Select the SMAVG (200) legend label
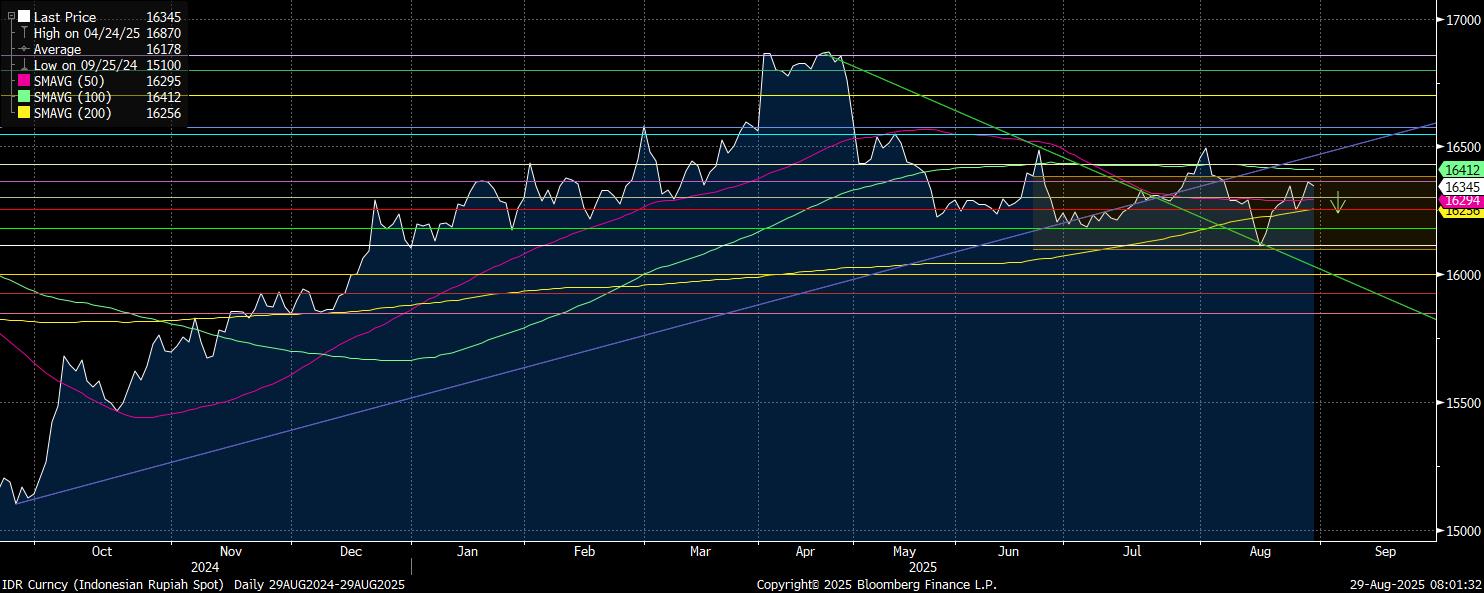The width and height of the screenshot is (1484, 593). 72,113
